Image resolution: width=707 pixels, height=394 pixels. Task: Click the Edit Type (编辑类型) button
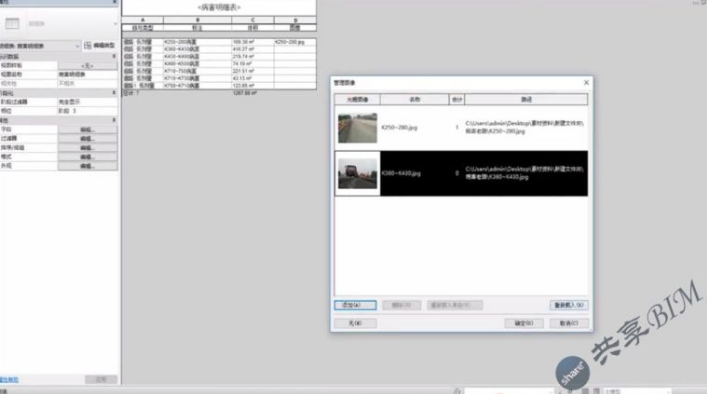[100, 46]
